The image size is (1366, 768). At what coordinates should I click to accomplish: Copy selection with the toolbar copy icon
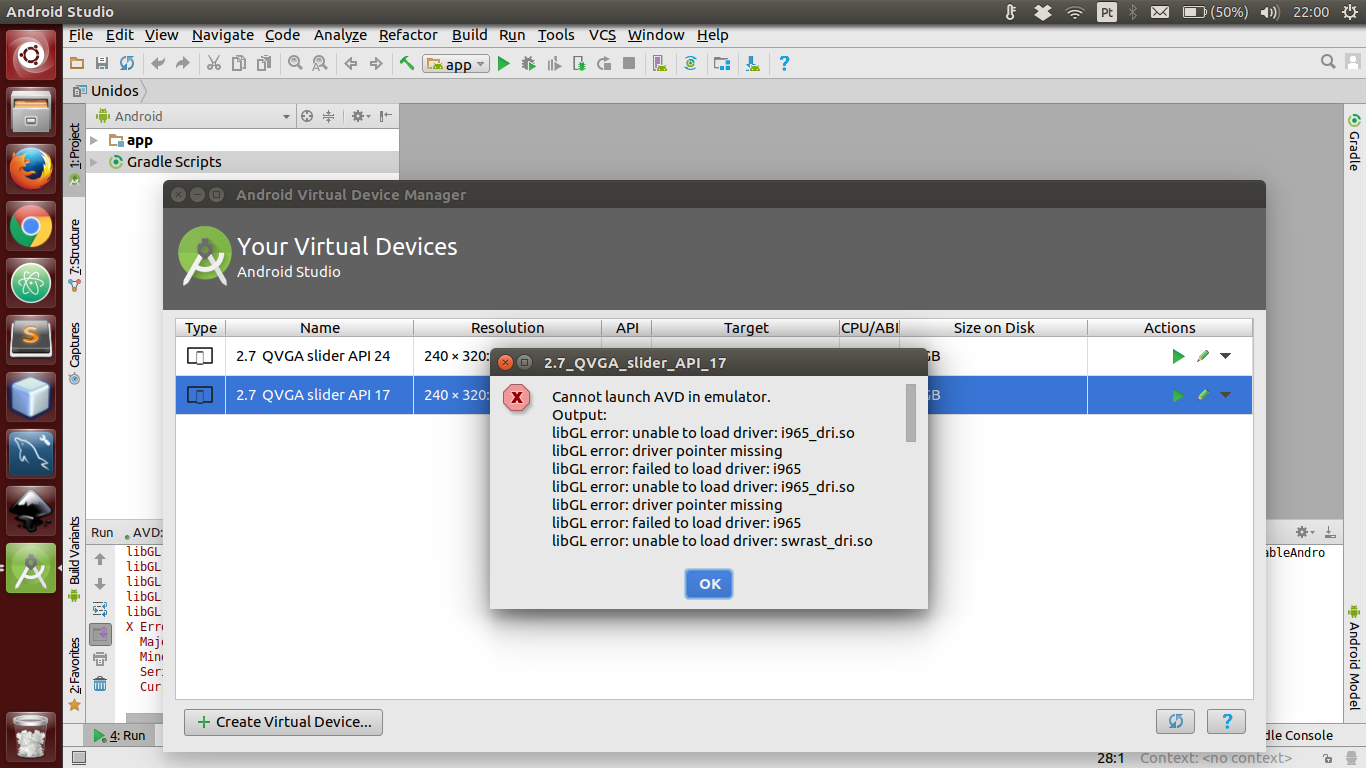[238, 63]
